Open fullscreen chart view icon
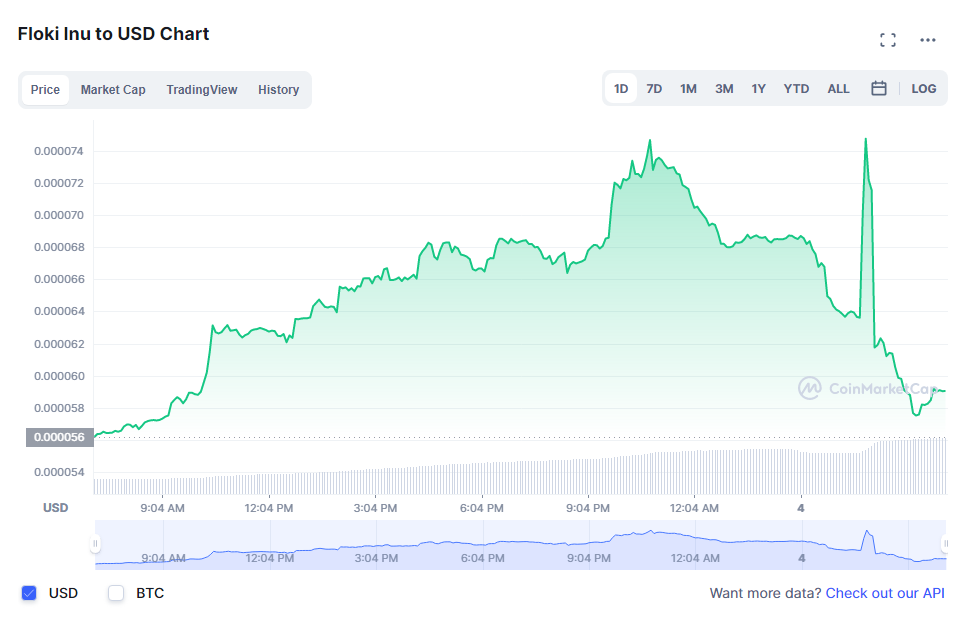969x629 pixels. coord(887,40)
